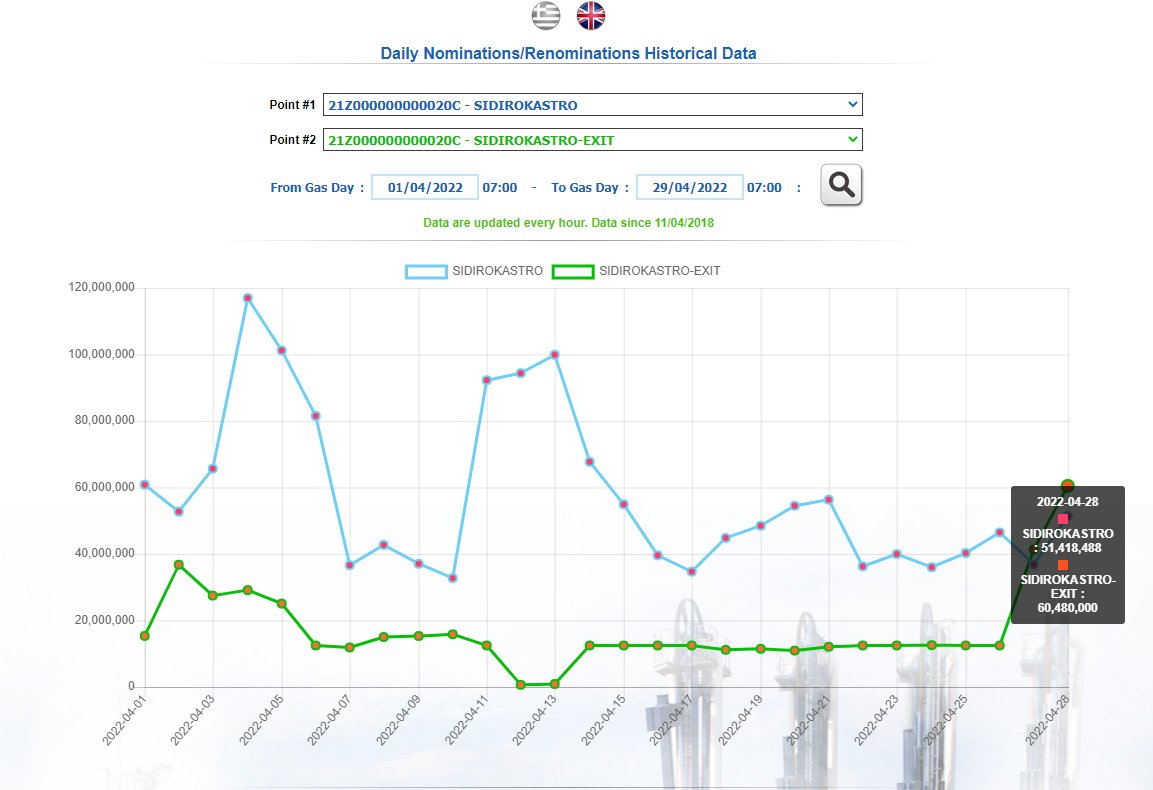
Task: Select the green line near-zero point on 2022-04-12
Action: click(521, 685)
